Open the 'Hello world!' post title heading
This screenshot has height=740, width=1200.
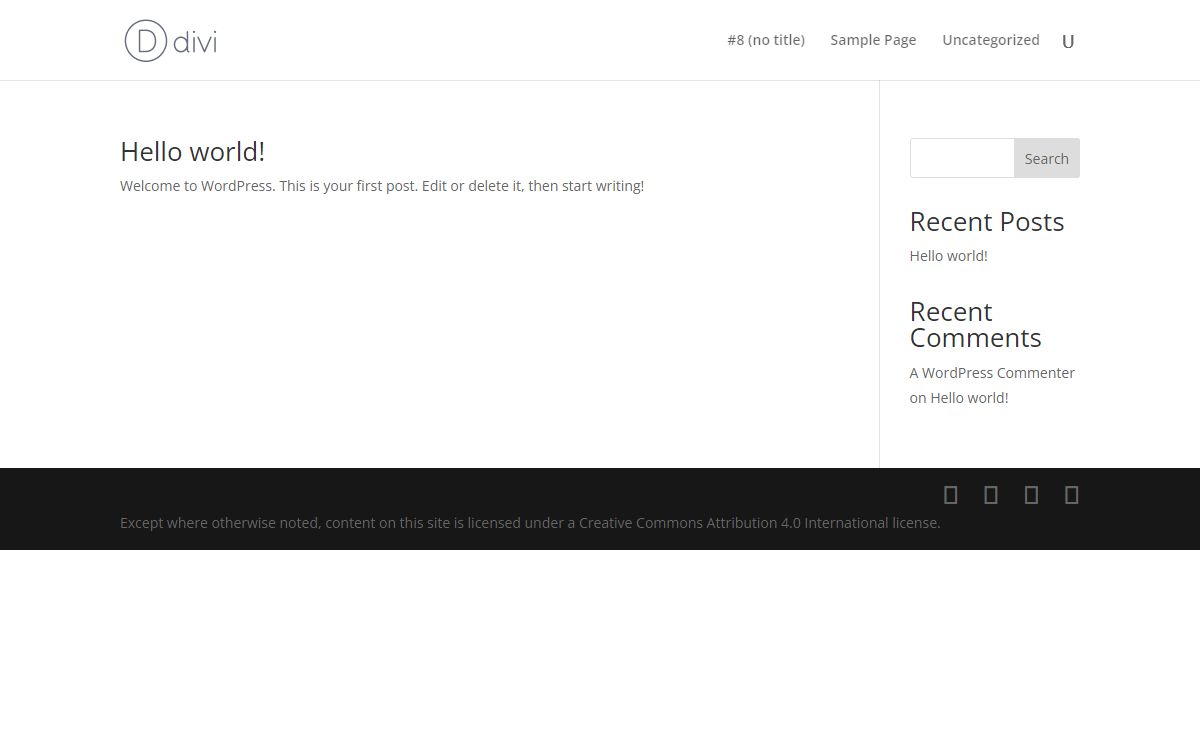193,151
